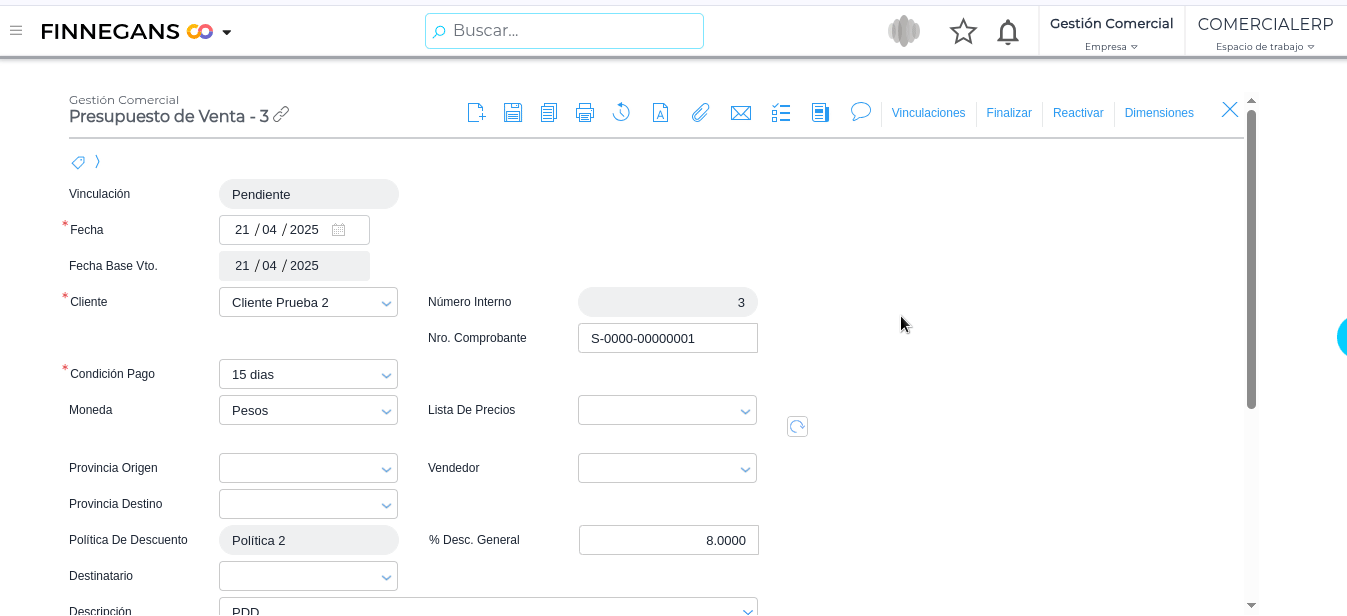The height and width of the screenshot is (616, 1347).
Task: Click the save floppy disk icon
Action: (x=513, y=112)
